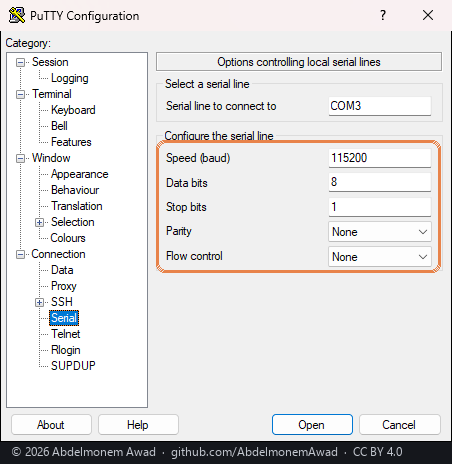Click the serial line field showing COM3
The image size is (452, 464).
click(x=380, y=106)
